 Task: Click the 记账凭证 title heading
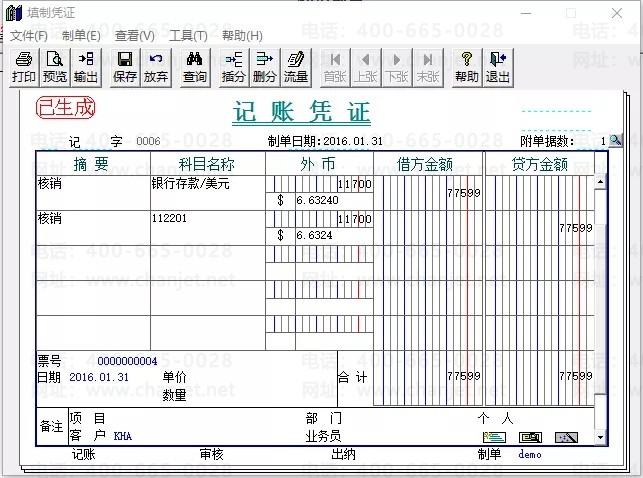(x=301, y=112)
